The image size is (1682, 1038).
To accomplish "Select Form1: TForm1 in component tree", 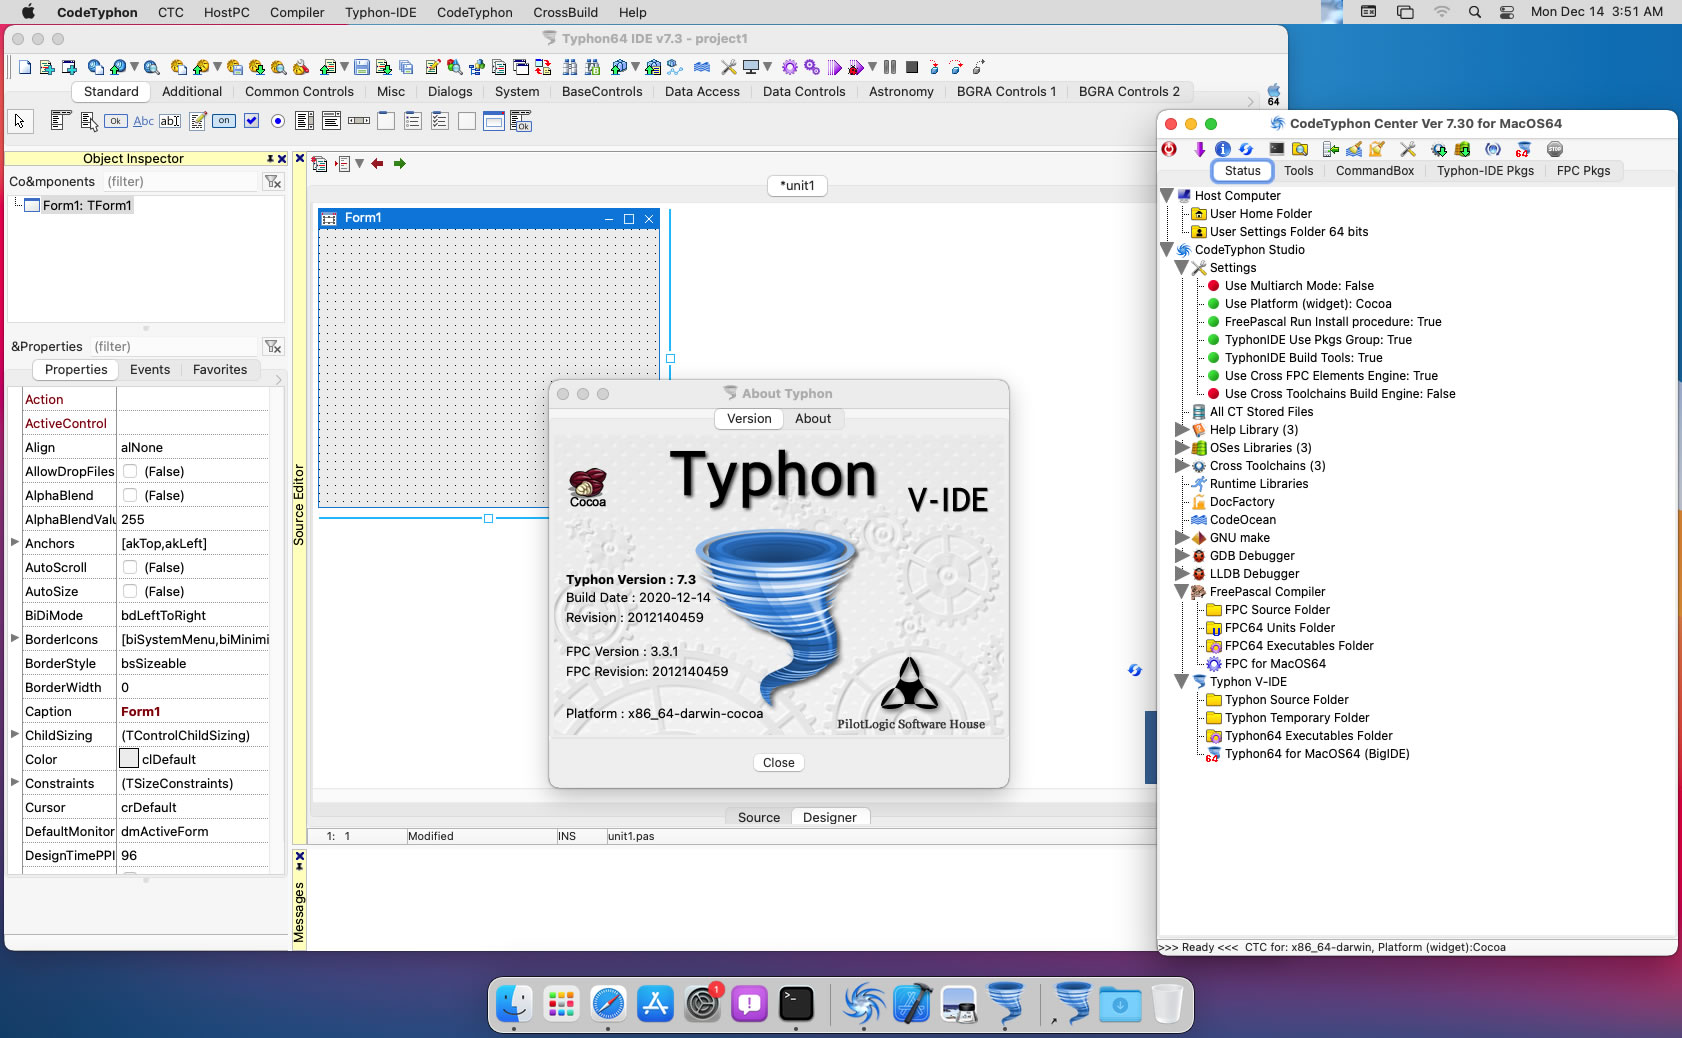I will pos(87,205).
